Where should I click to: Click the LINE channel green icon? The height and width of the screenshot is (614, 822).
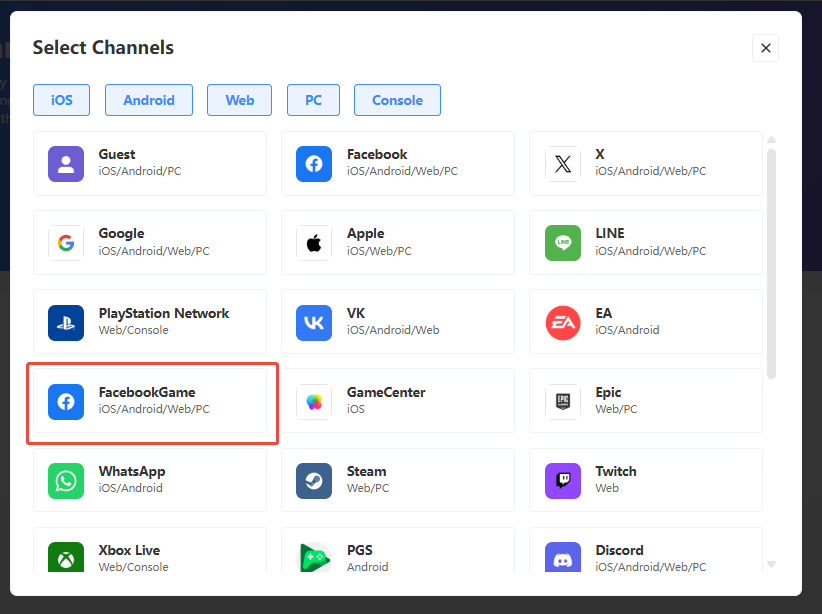[562, 242]
